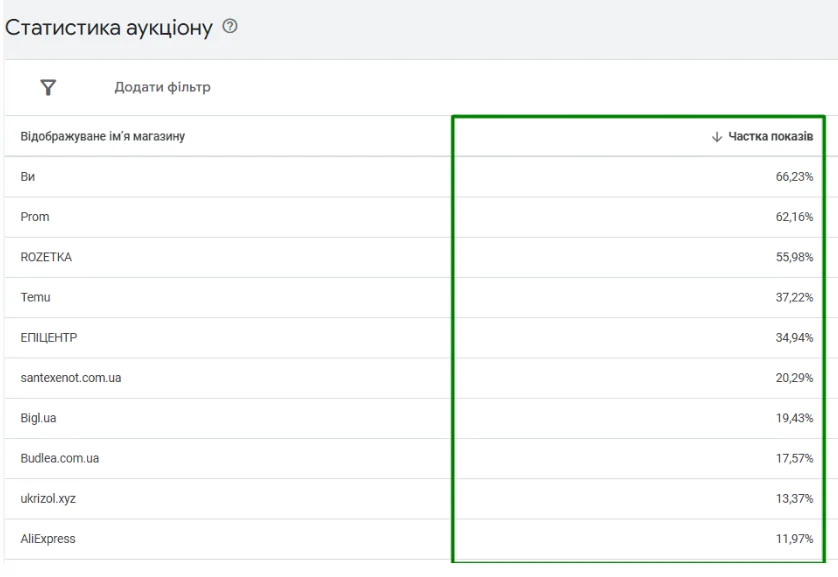Screen dimensions: 838x577
Task: Select ROZETKA store name
Action: click(46, 257)
